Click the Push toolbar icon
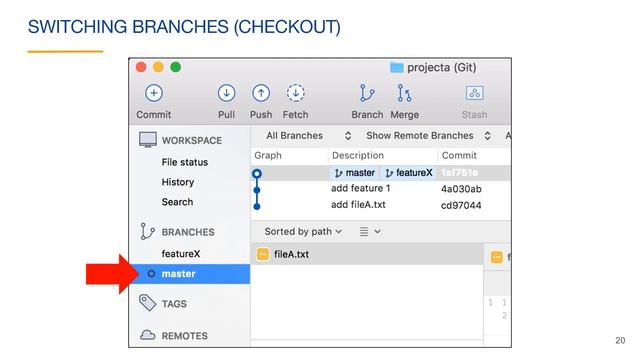This screenshot has height=360, width=640. point(261,93)
